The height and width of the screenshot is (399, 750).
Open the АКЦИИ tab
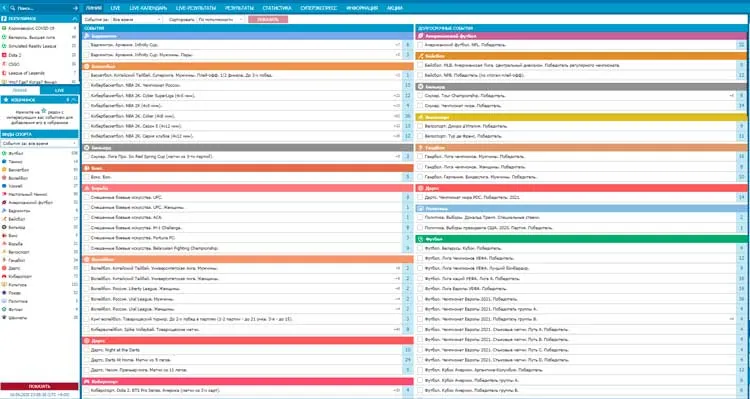coord(395,8)
